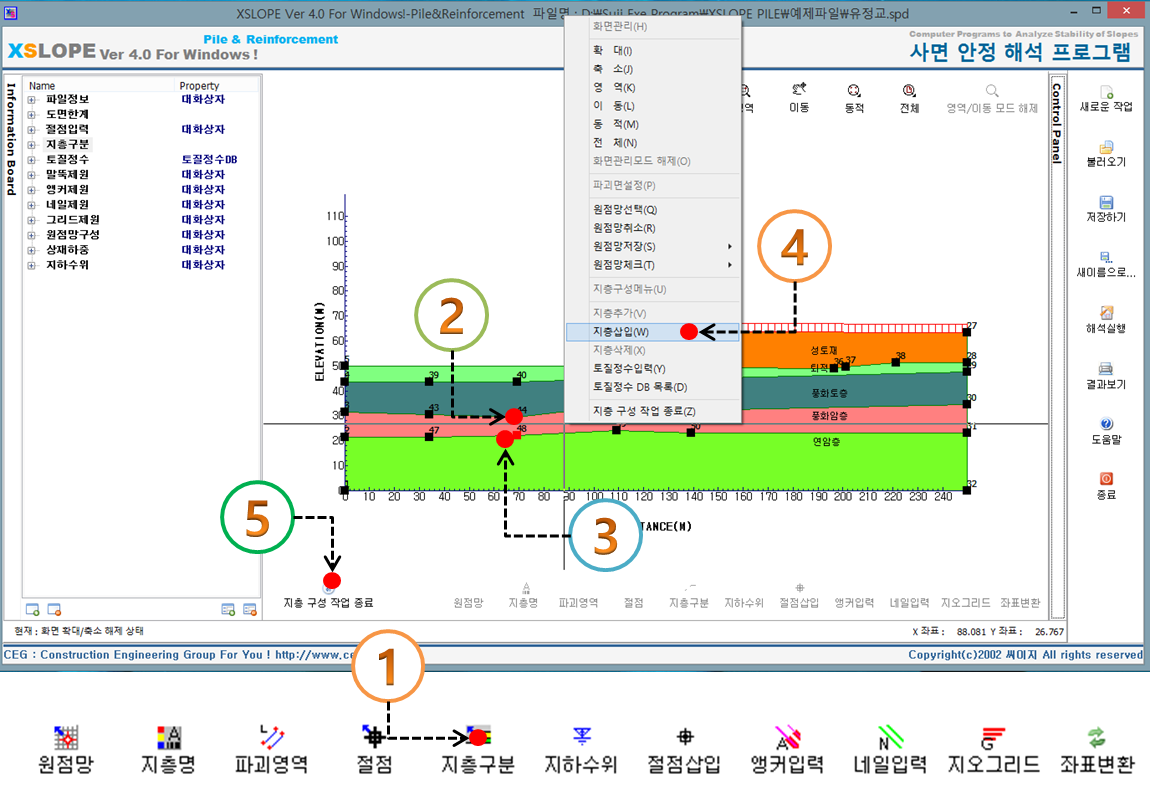Click node 40 on the slope section
Image resolution: width=1150 pixels, height=789 pixels.
point(517,381)
